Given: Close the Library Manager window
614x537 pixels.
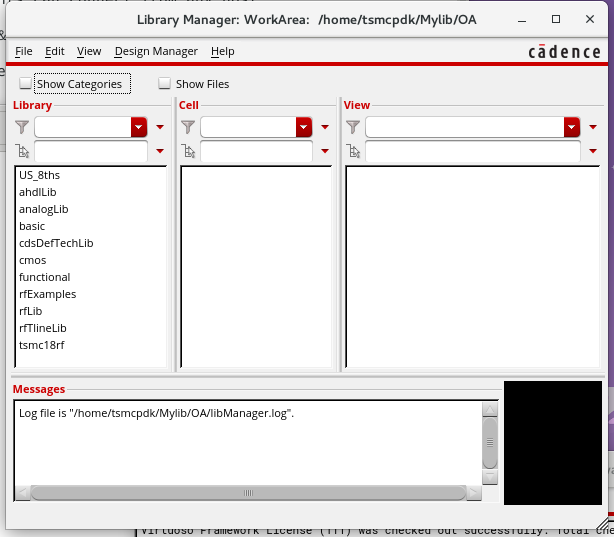Looking at the screenshot, I should click(590, 19).
